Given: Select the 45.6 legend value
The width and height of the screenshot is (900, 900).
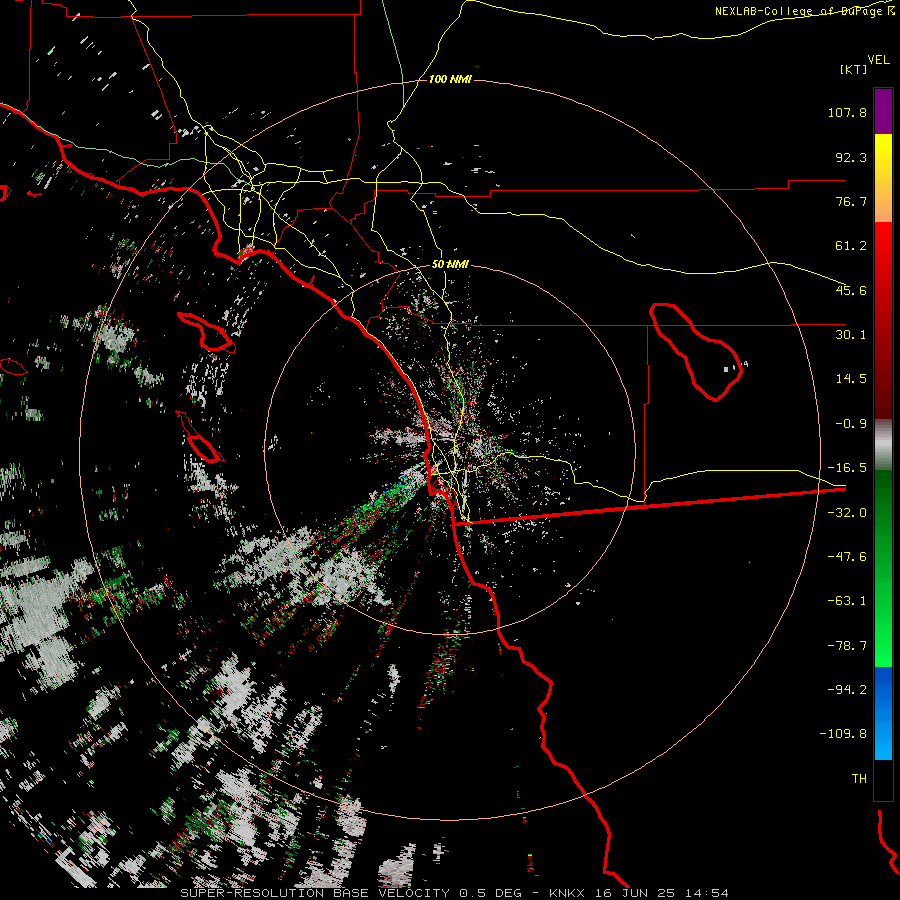Looking at the screenshot, I should point(851,291).
